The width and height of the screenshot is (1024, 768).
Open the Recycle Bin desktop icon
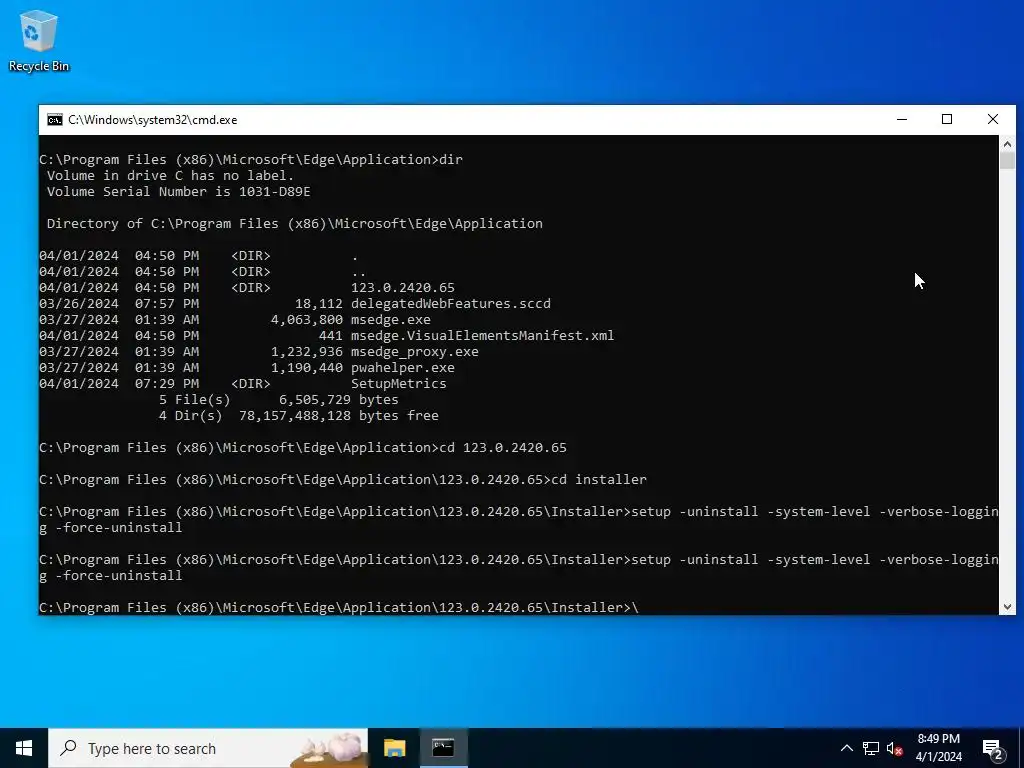tap(39, 40)
